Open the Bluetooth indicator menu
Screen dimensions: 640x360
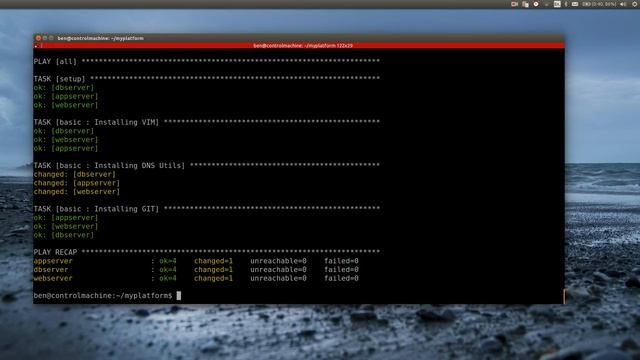point(566,4)
